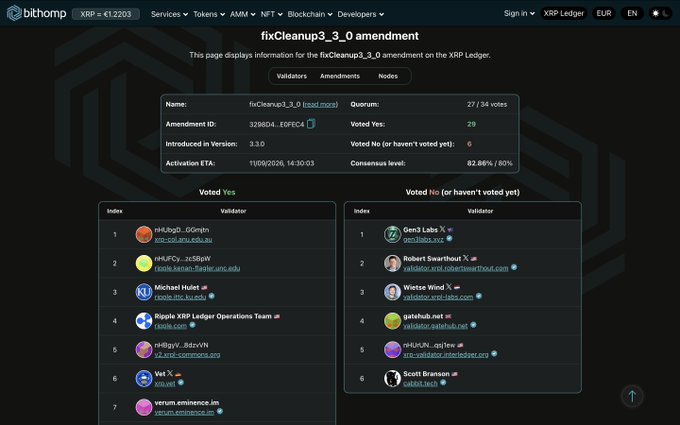
Task: Select the Voted Yes count 29
Action: [x=471, y=124]
